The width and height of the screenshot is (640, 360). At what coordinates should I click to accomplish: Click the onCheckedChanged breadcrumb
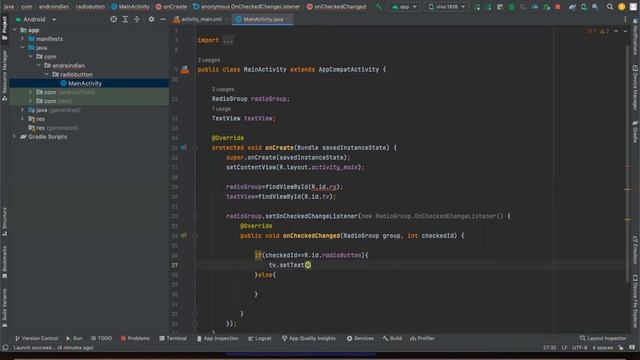[x=336, y=7]
